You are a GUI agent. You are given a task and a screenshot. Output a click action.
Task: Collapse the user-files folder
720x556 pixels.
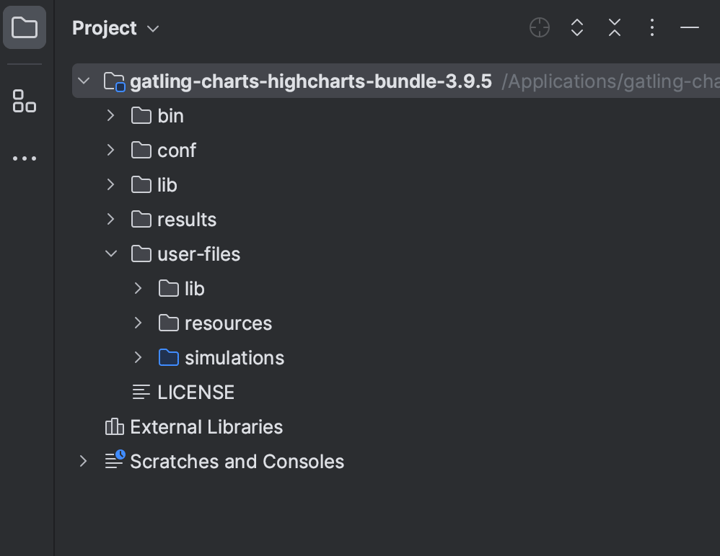coord(111,253)
